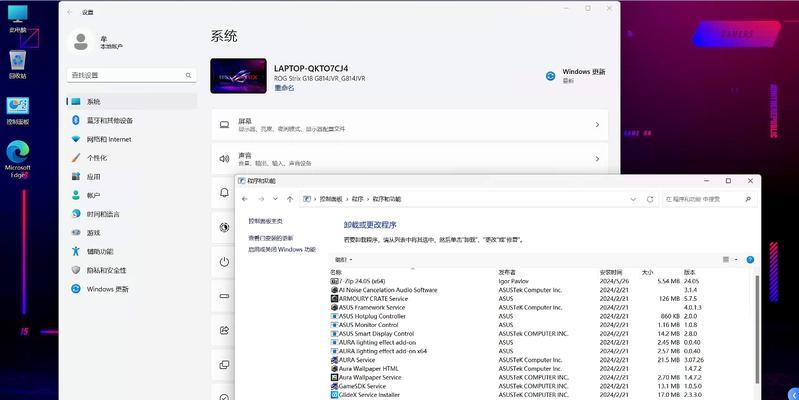Click the blue help icon in Programs window
Screen dimensions: 799x400
coord(750,260)
